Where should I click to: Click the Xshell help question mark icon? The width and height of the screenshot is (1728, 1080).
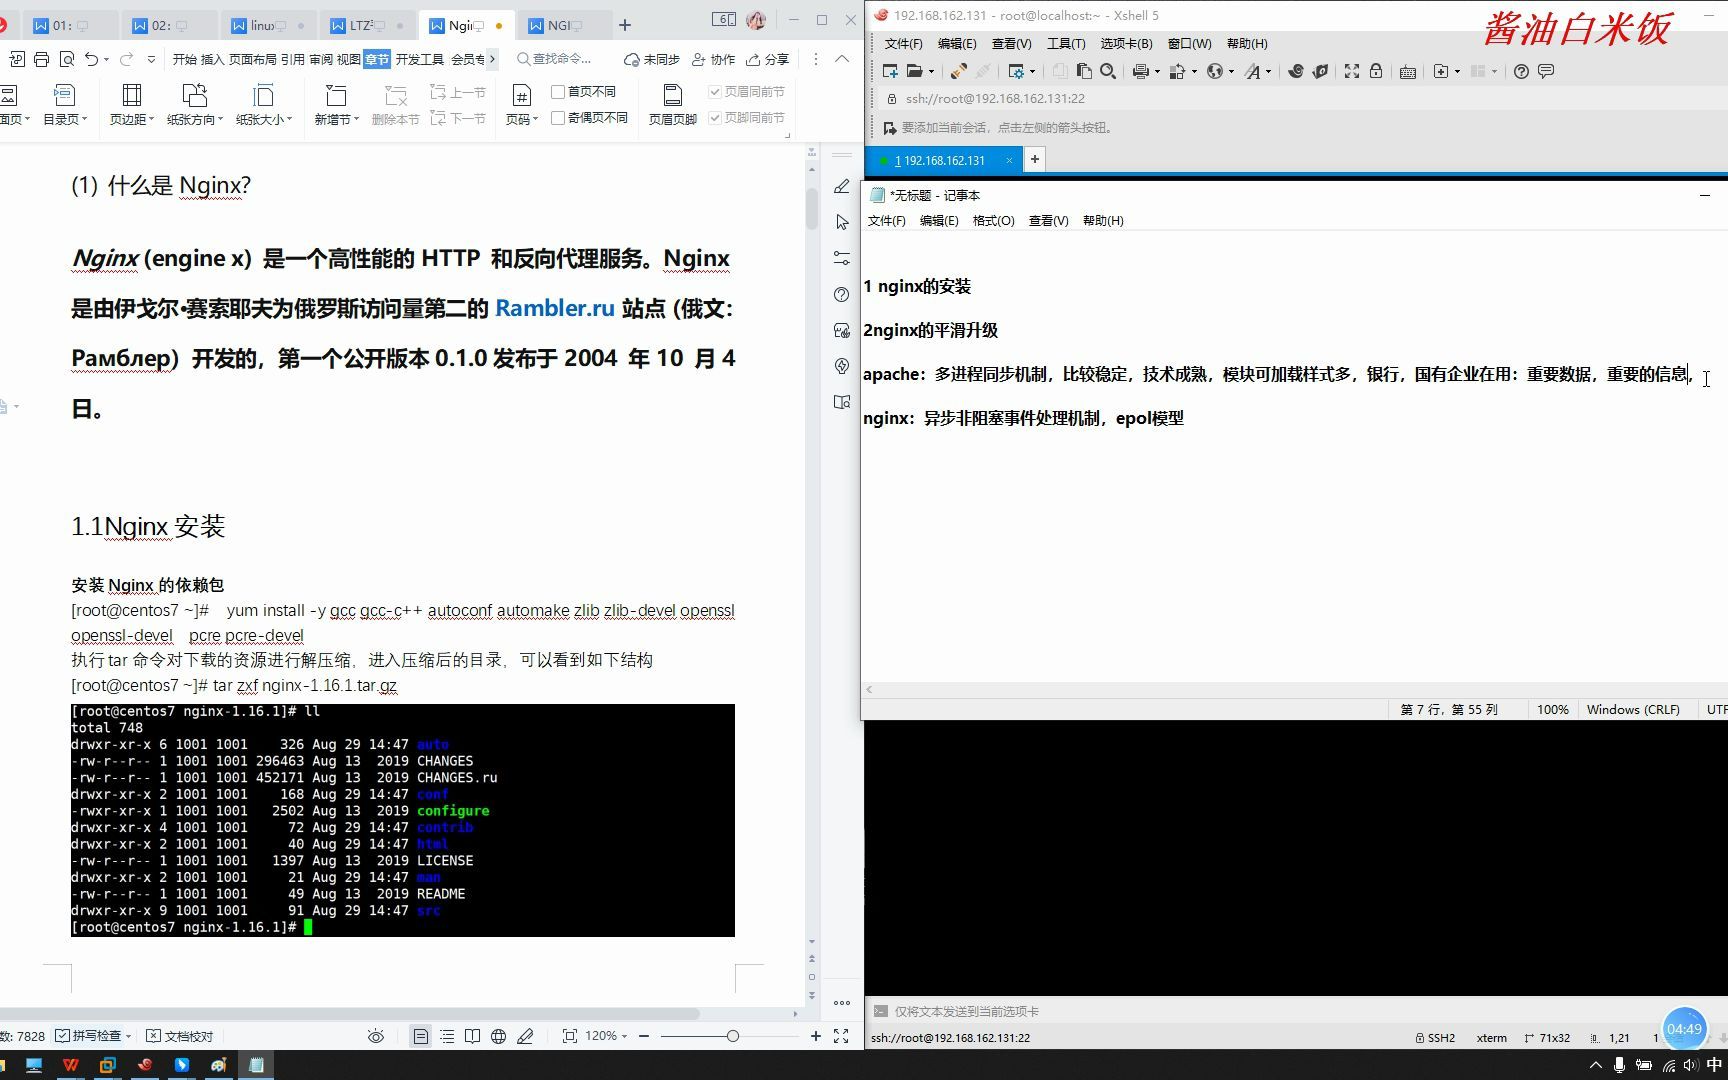(1521, 71)
